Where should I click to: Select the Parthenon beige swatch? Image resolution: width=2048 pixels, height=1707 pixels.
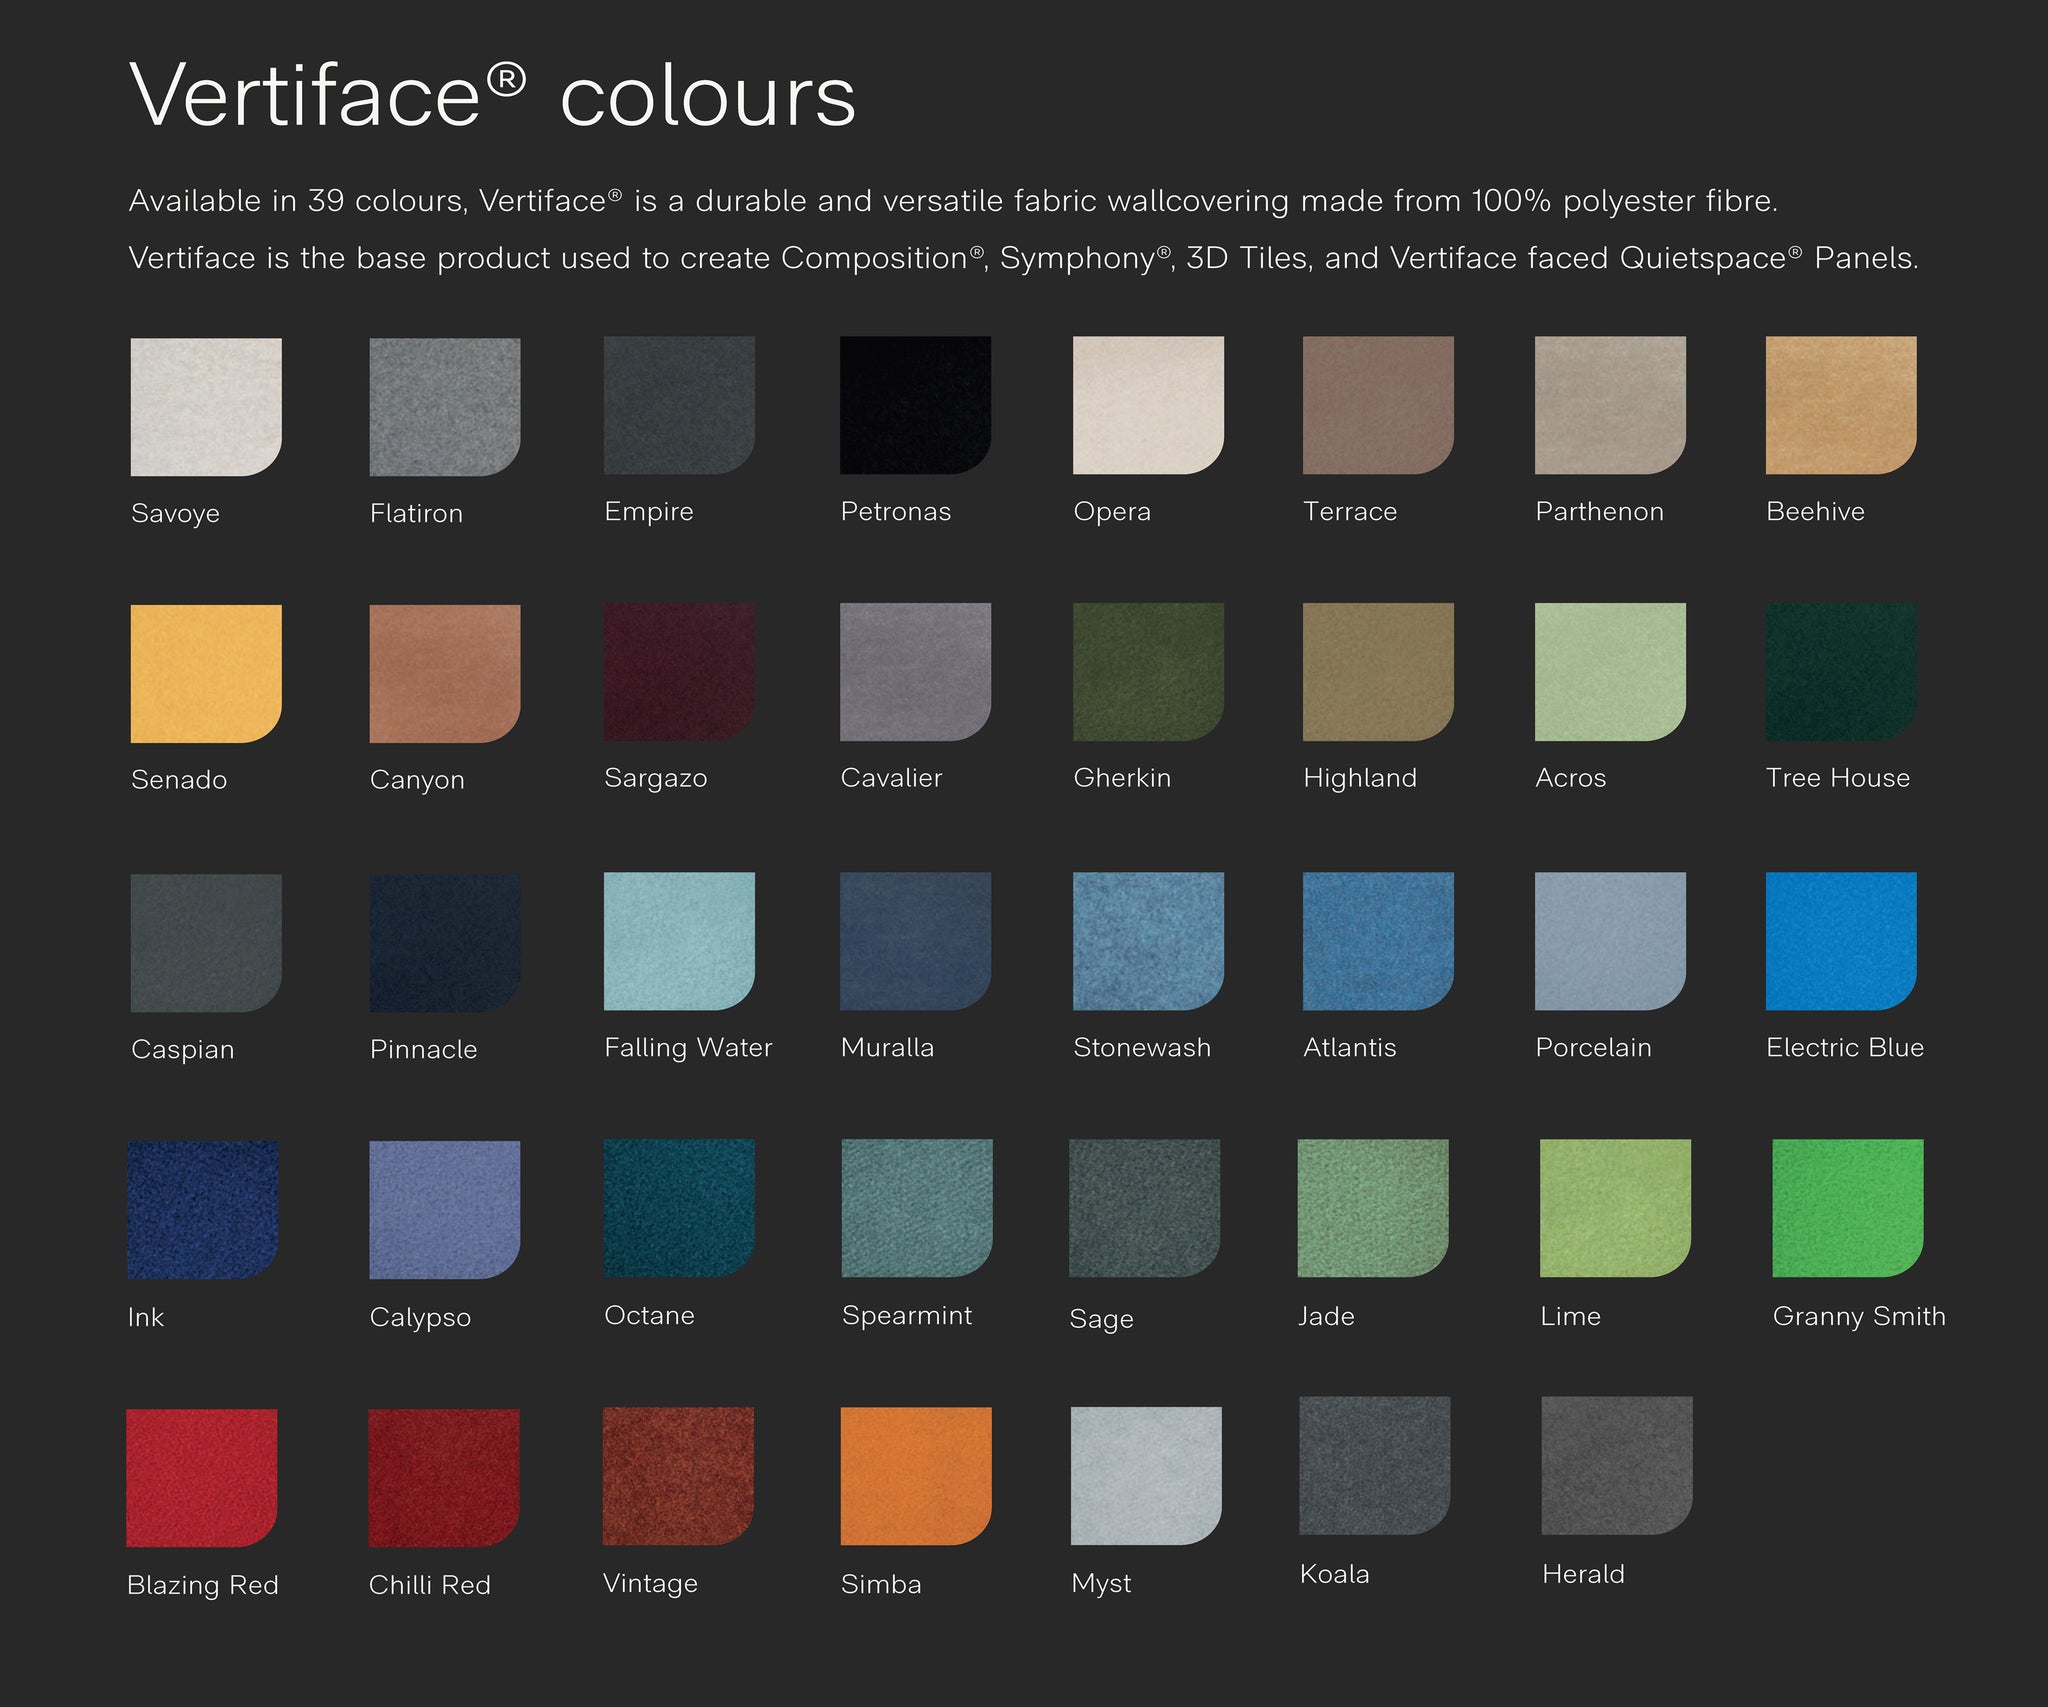1610,405
